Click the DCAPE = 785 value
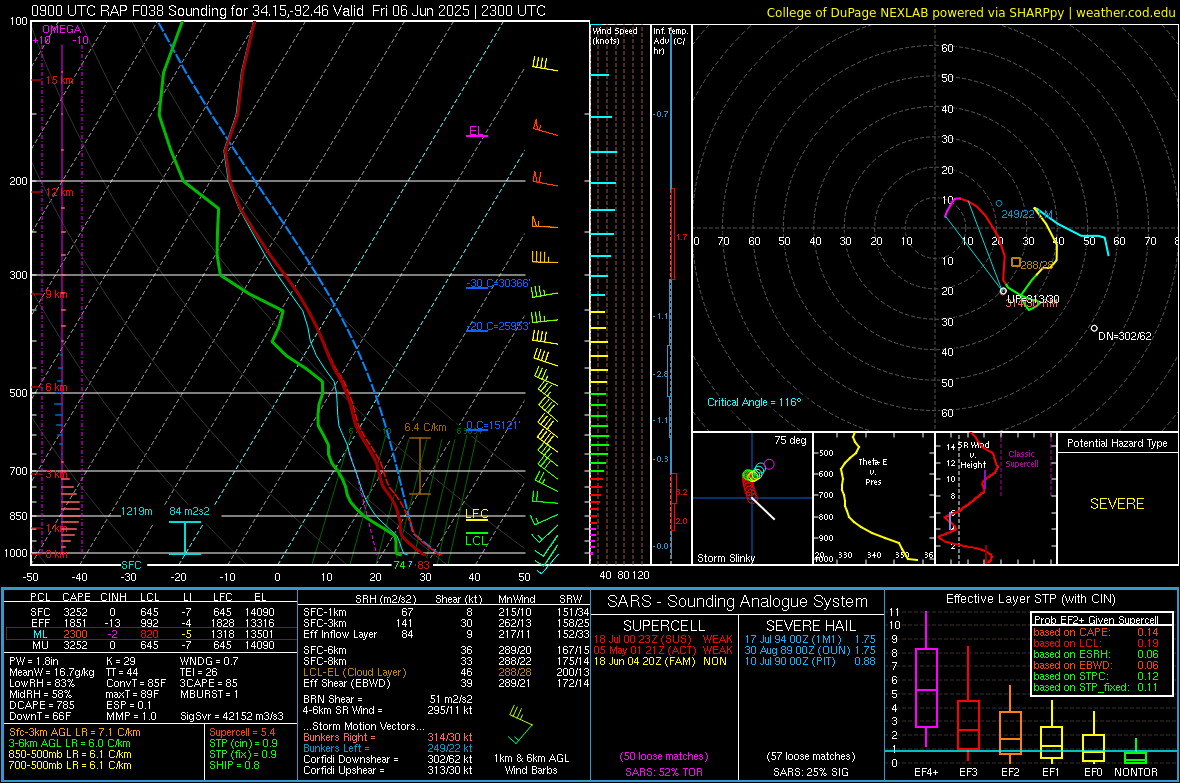 click(x=41, y=705)
